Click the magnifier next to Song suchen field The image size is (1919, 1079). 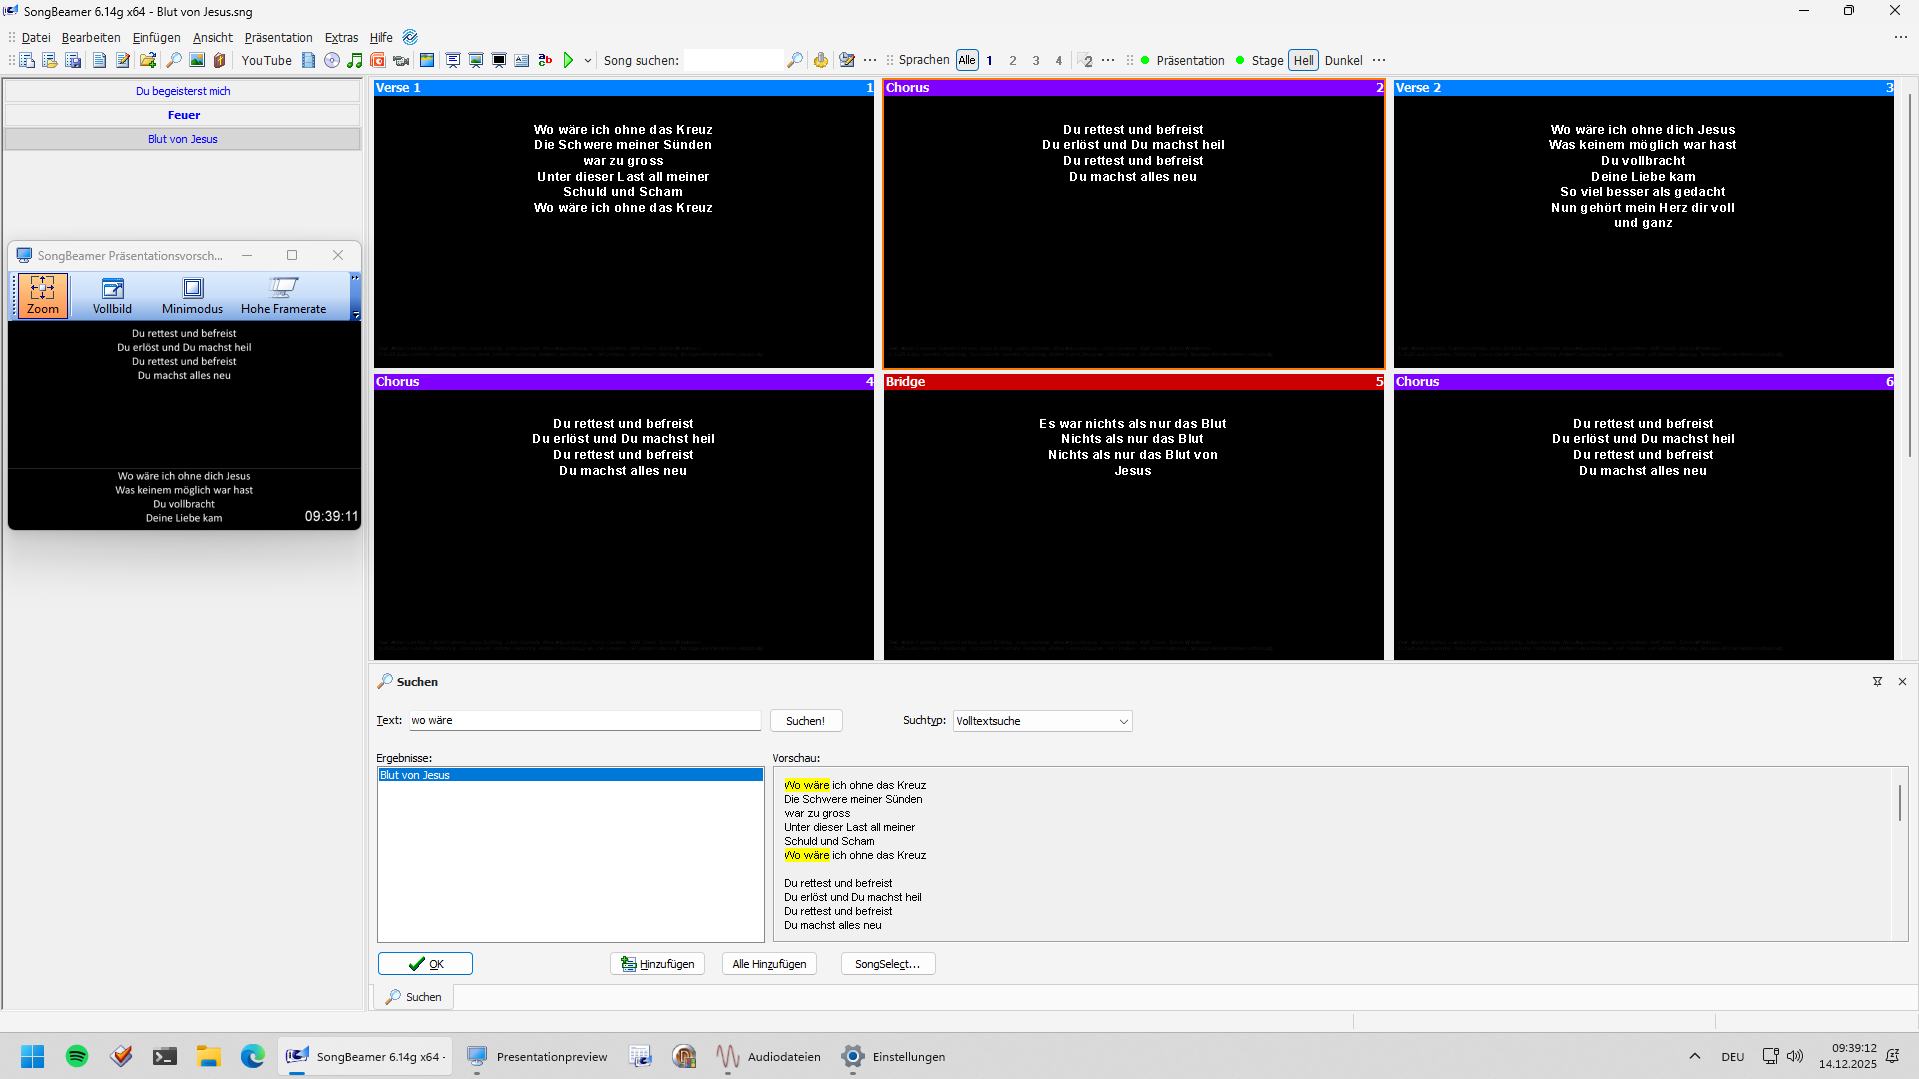[795, 61]
